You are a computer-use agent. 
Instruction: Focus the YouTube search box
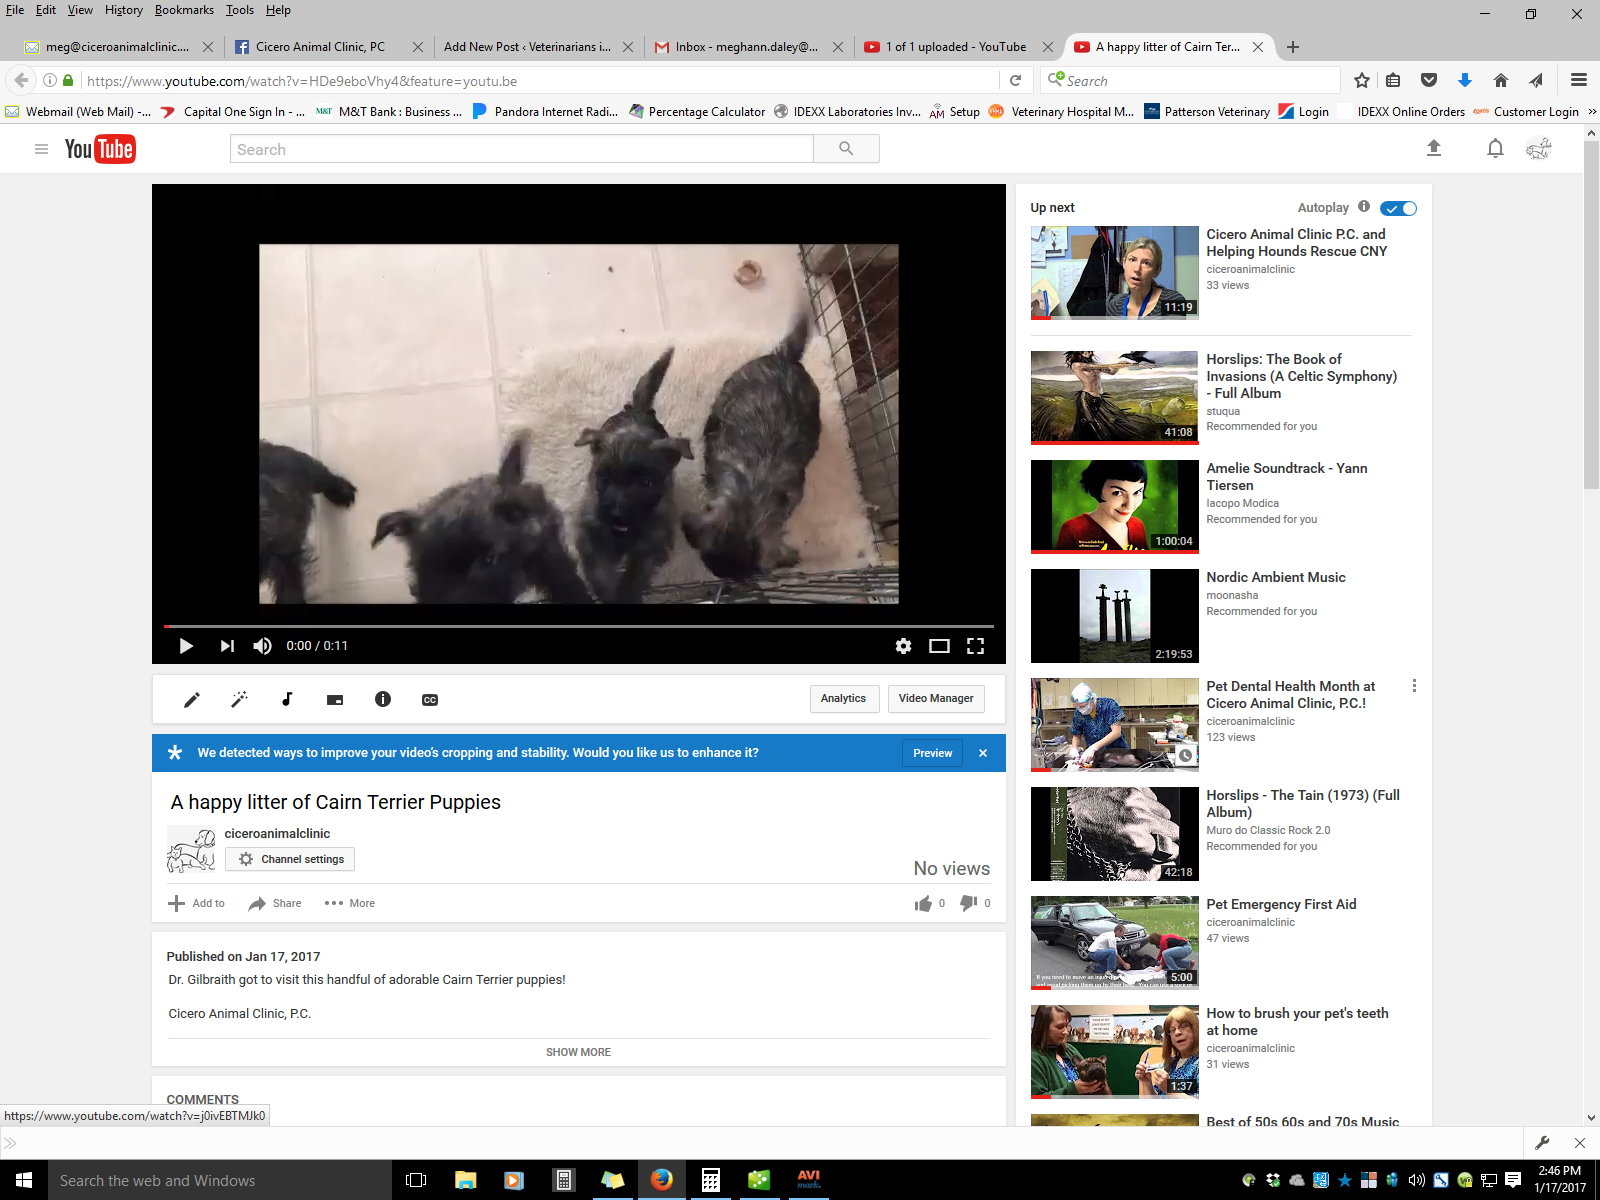coord(522,149)
